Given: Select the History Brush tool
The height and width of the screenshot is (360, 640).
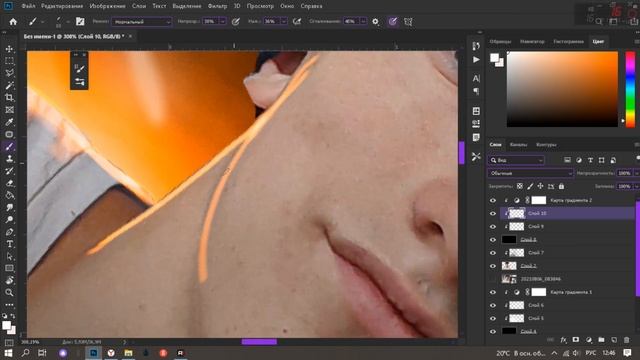Looking at the screenshot, I should click(x=9, y=171).
